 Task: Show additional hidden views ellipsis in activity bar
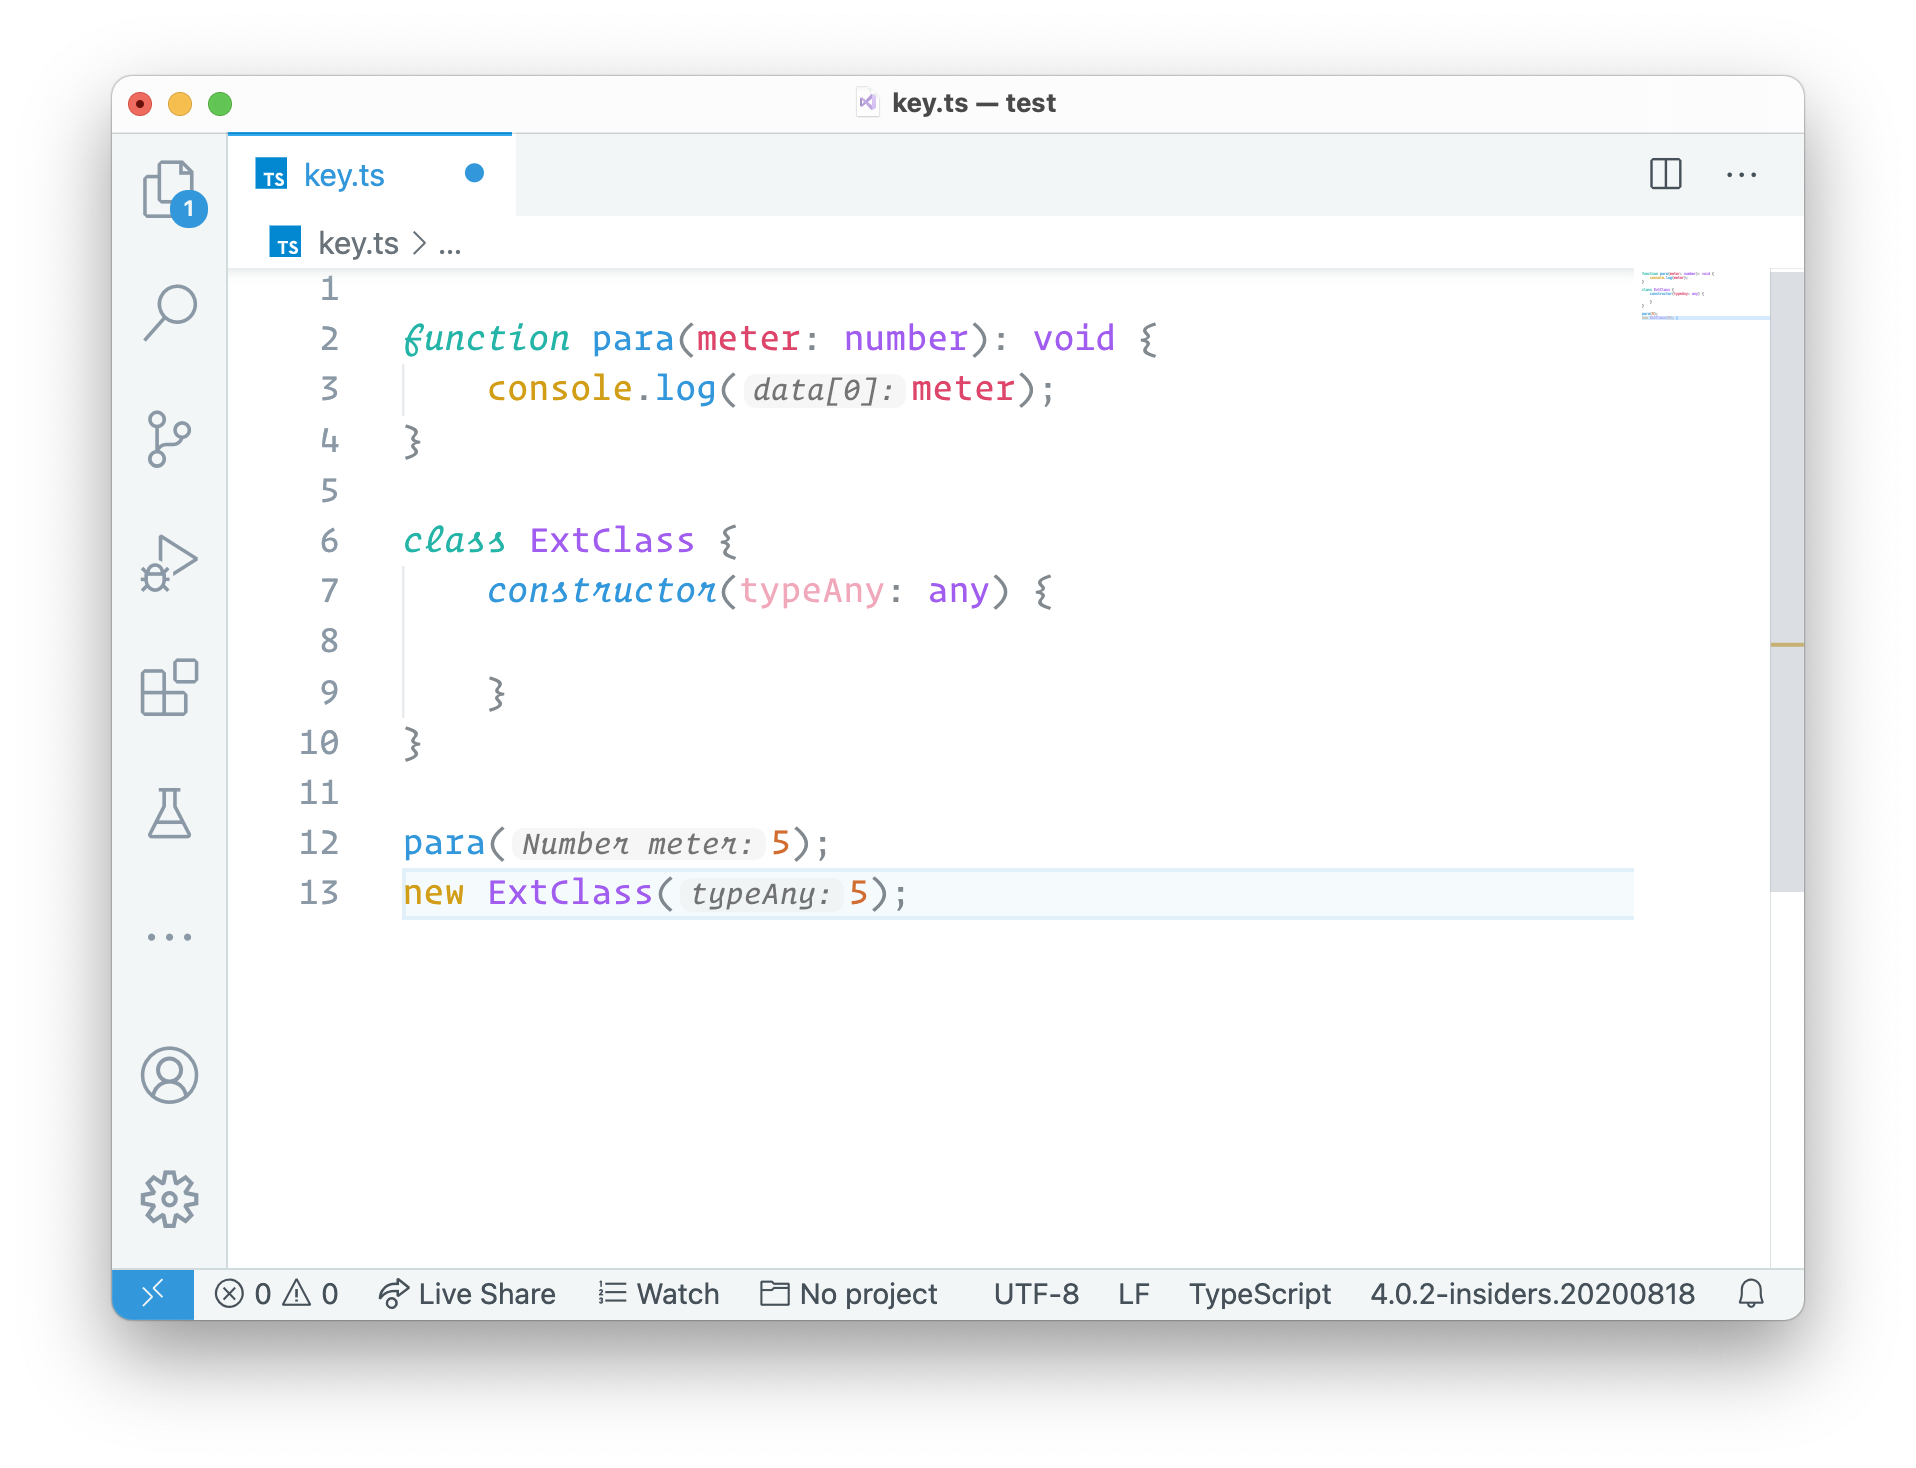pyautogui.click(x=169, y=937)
